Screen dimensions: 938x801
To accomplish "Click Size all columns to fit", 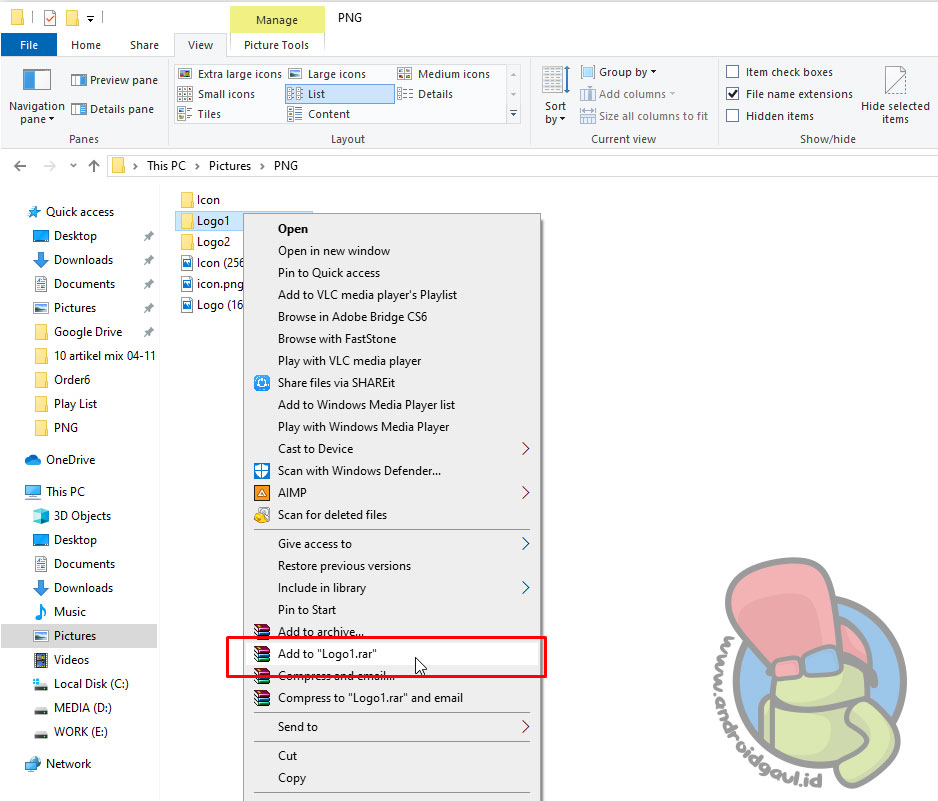I will [x=644, y=116].
